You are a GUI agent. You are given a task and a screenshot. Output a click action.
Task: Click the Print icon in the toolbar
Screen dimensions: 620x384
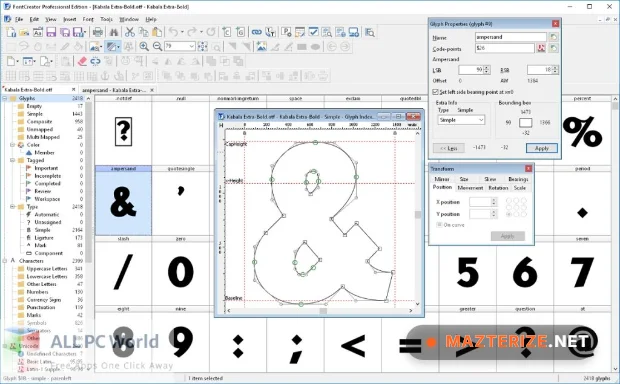point(98,32)
